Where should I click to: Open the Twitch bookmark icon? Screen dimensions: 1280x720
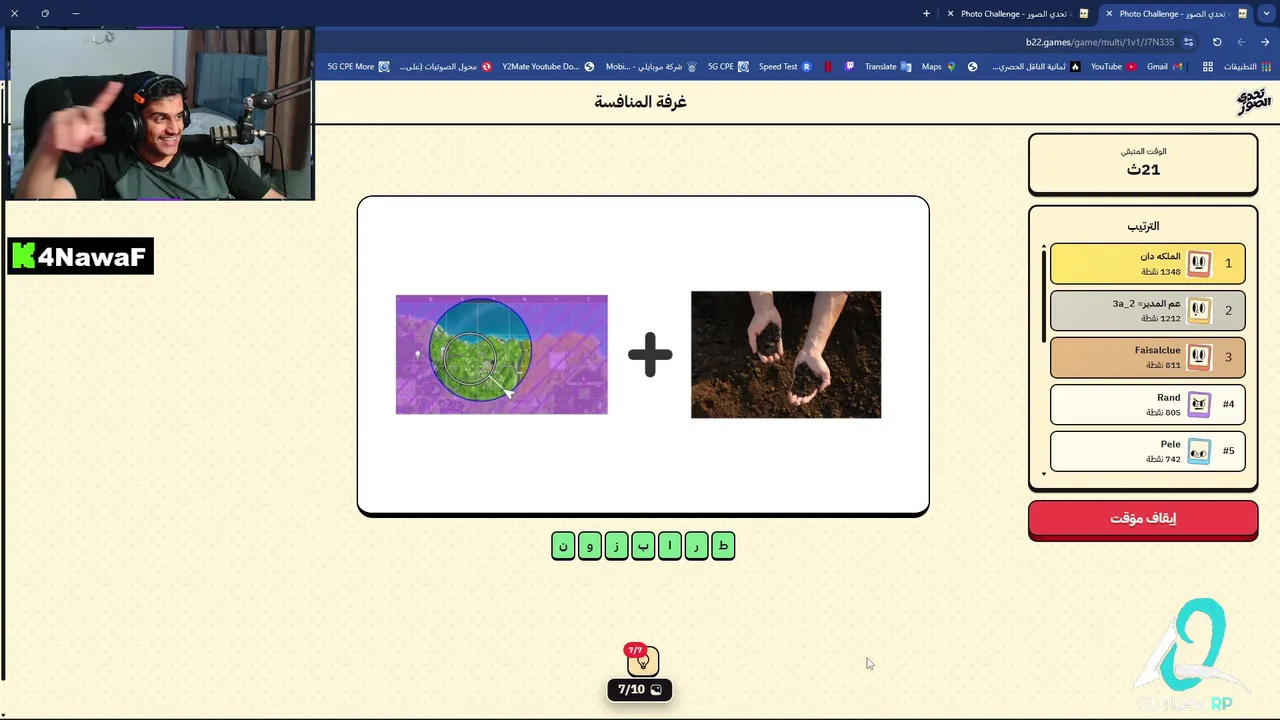[850, 67]
